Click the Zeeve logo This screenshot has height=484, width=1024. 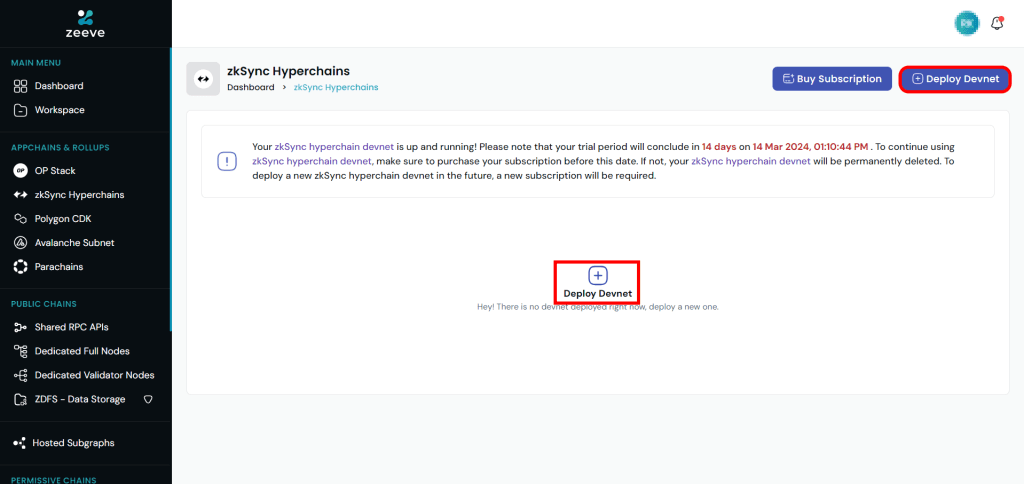click(86, 24)
